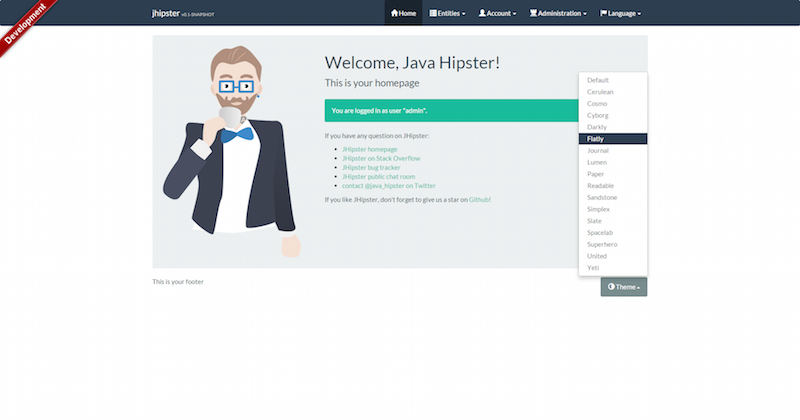Select the Default theme option
Screen dimensions: 800x420
(598, 80)
